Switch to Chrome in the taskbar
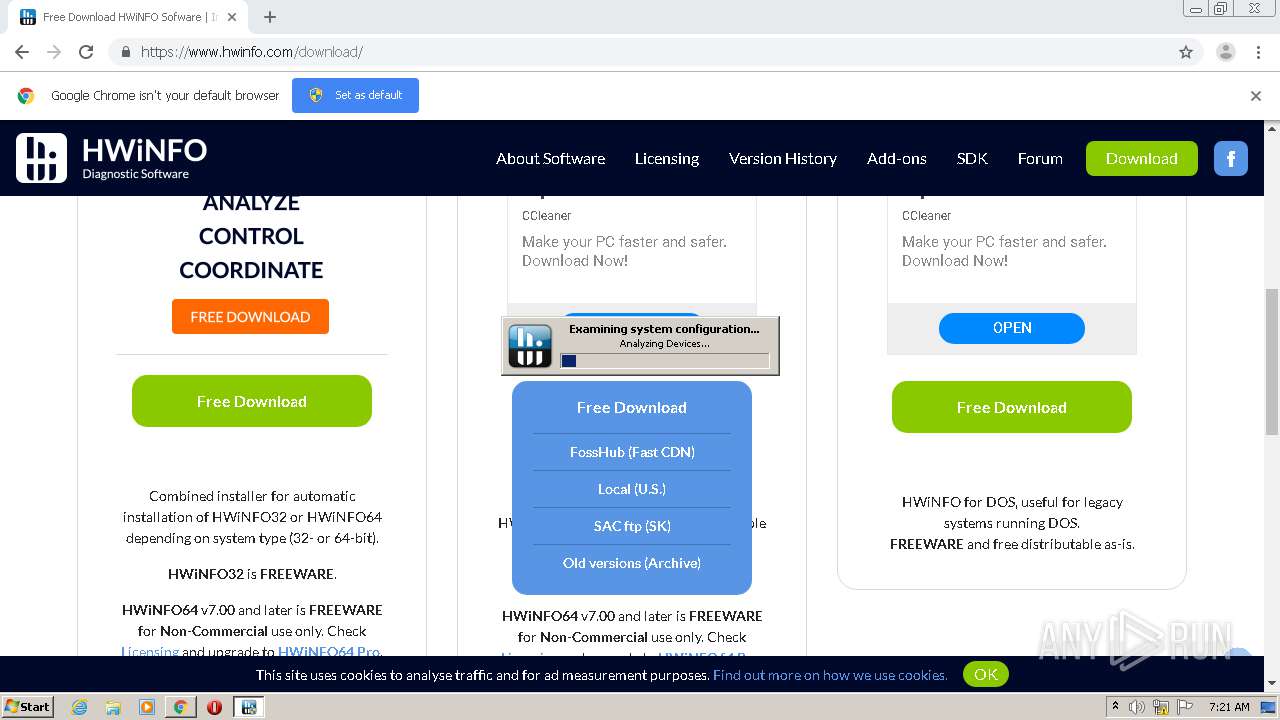This screenshot has height=720, width=1280. pyautogui.click(x=180, y=707)
